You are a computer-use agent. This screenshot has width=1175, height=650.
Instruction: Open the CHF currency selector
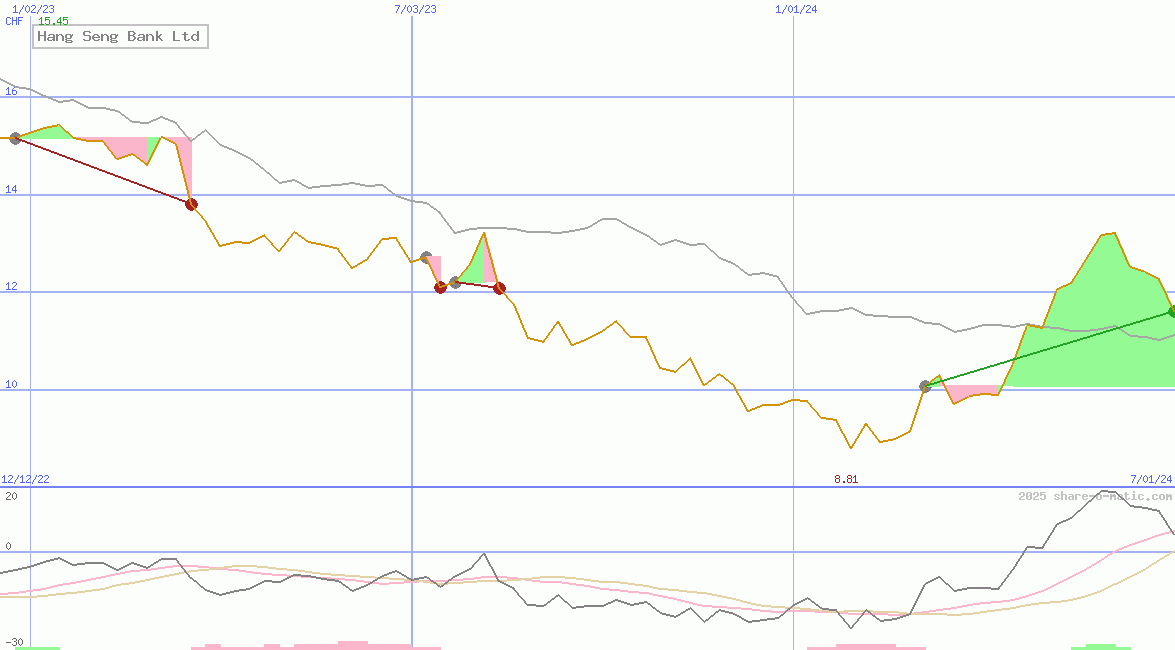12,21
